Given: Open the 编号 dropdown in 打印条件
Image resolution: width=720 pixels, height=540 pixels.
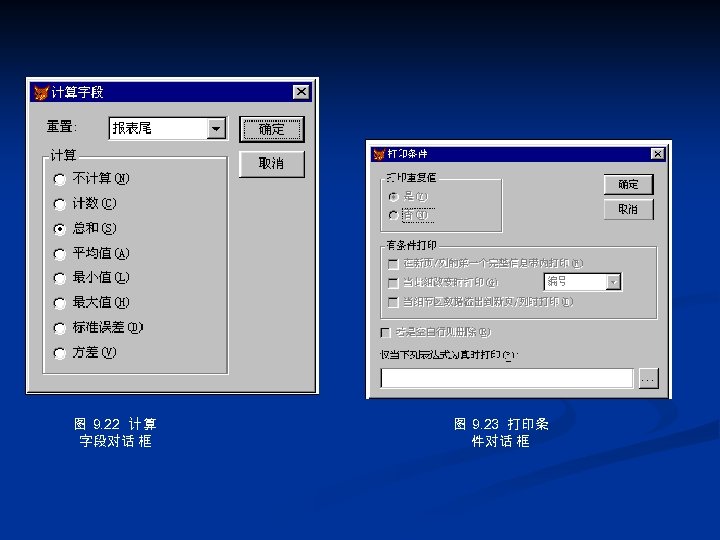Looking at the screenshot, I should tap(613, 282).
